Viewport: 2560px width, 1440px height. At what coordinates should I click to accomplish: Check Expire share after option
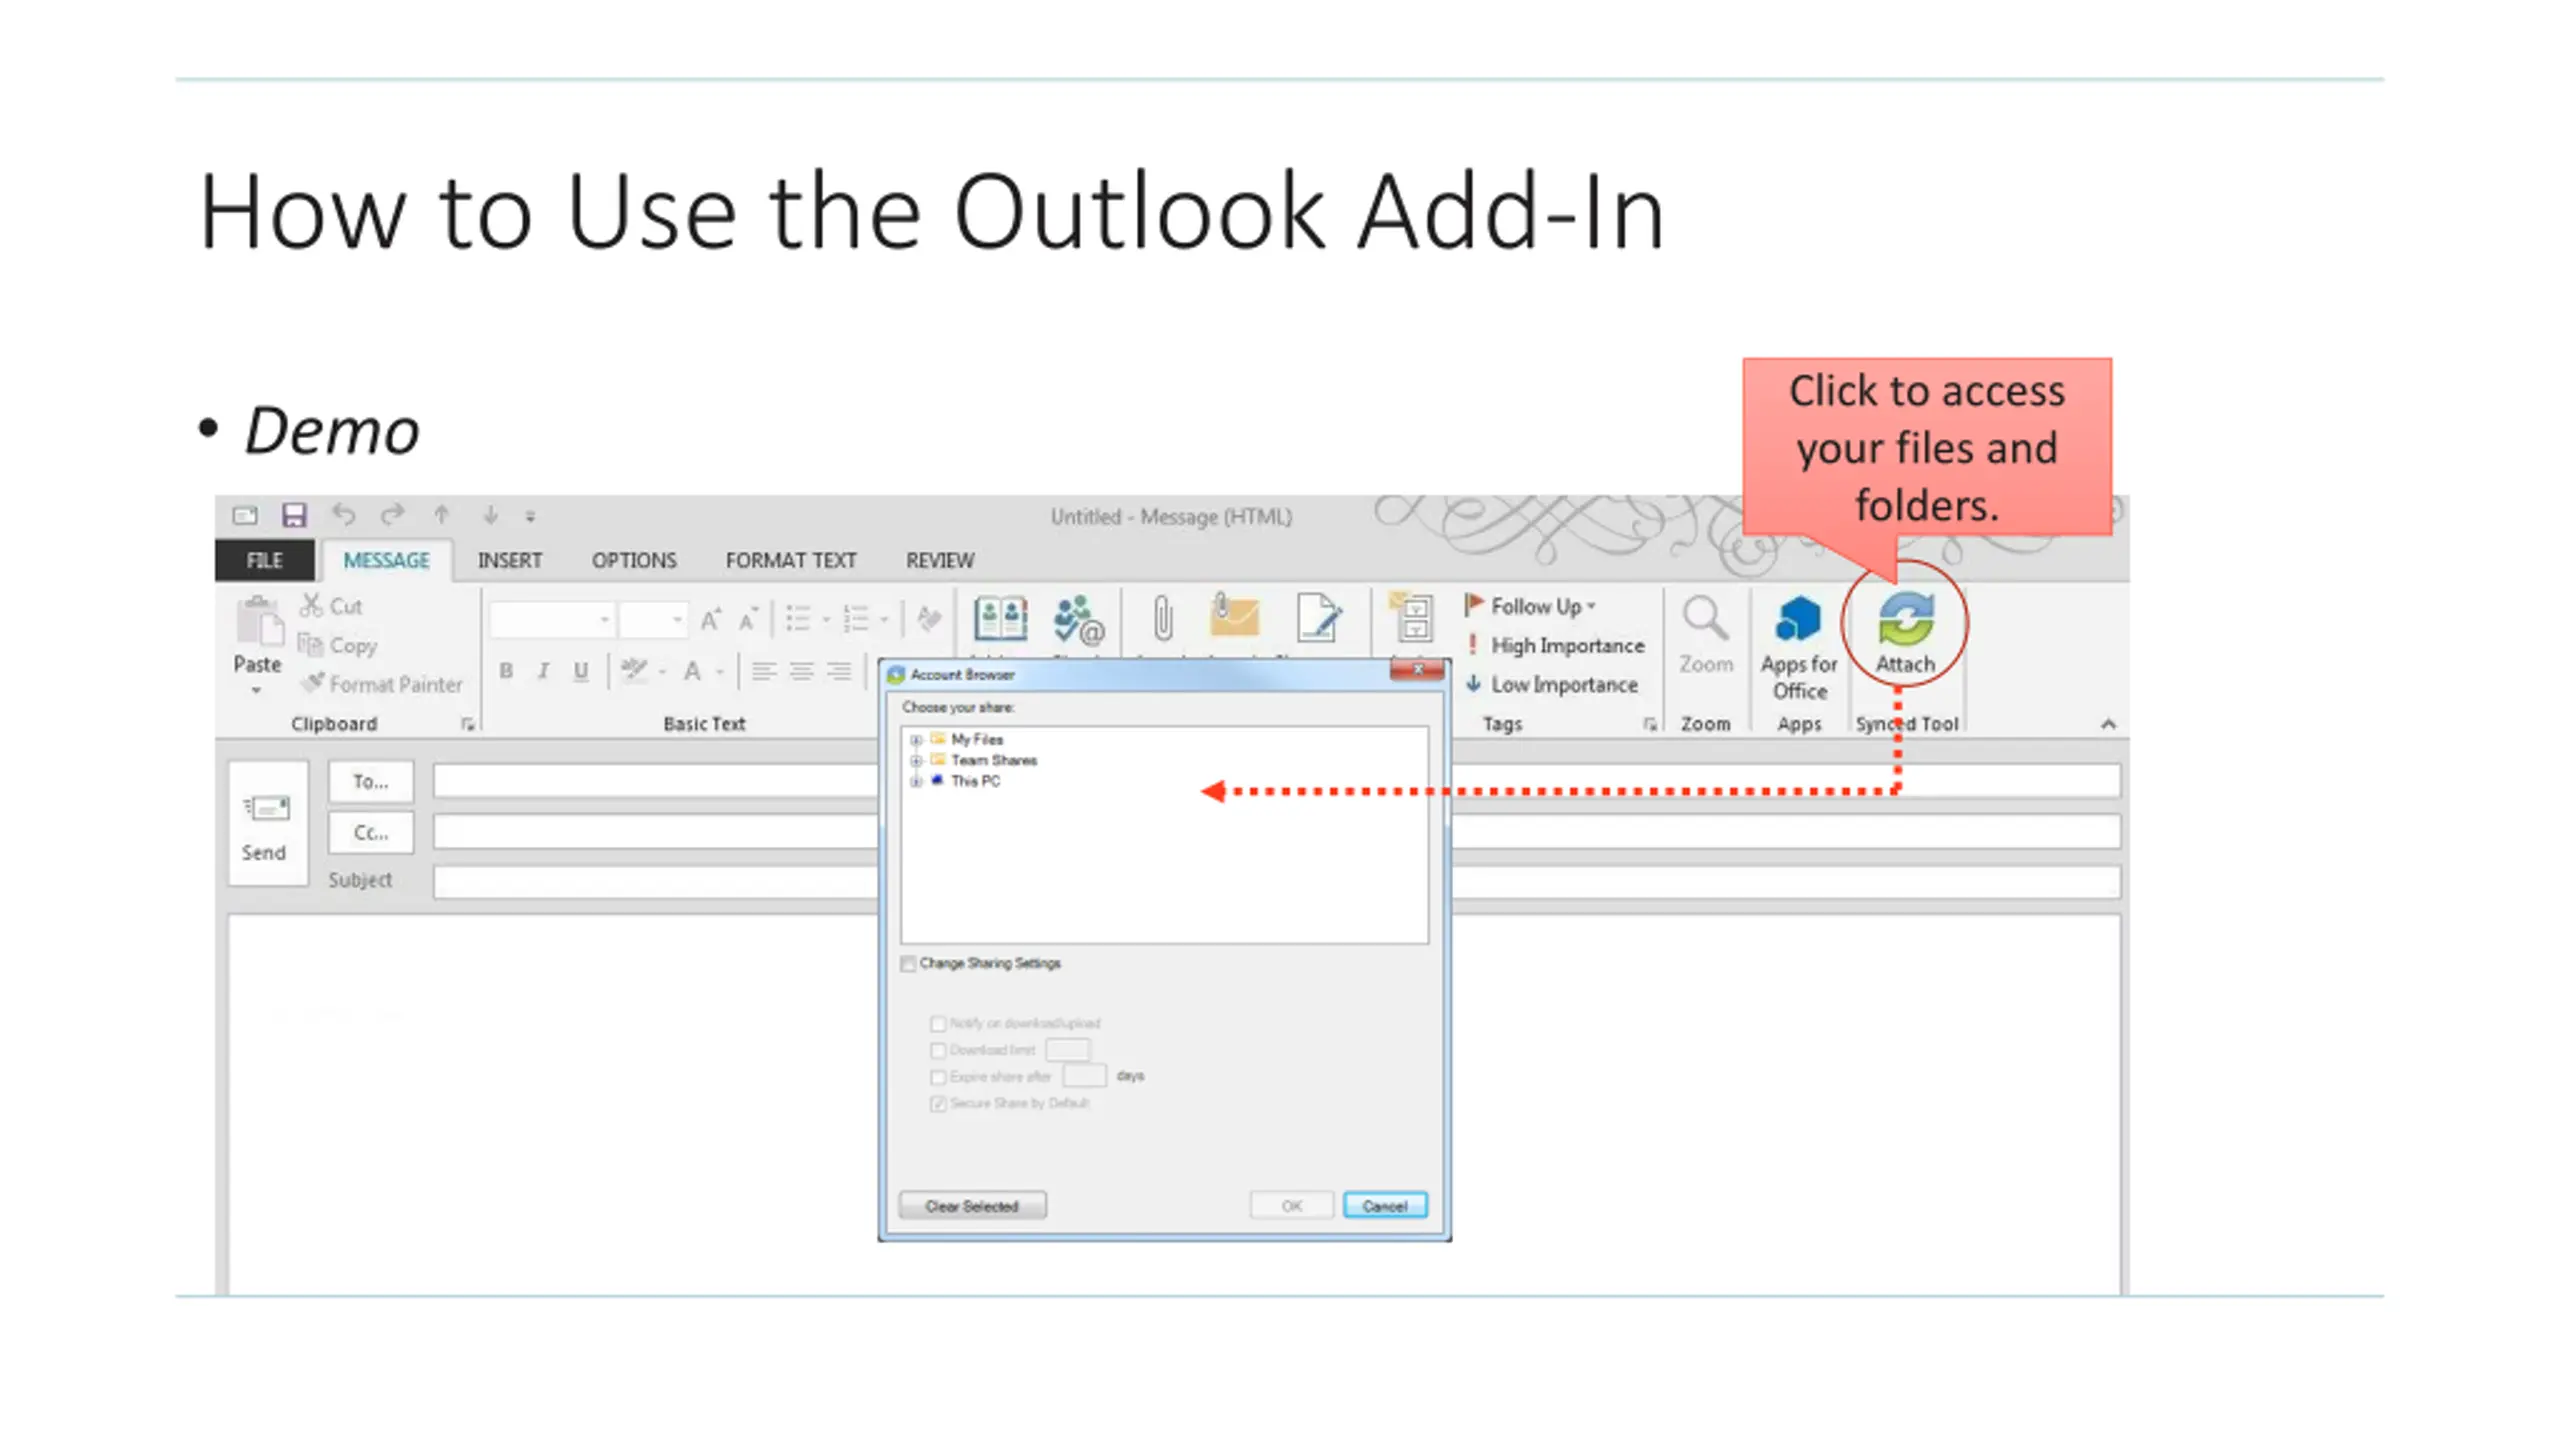click(x=938, y=1077)
